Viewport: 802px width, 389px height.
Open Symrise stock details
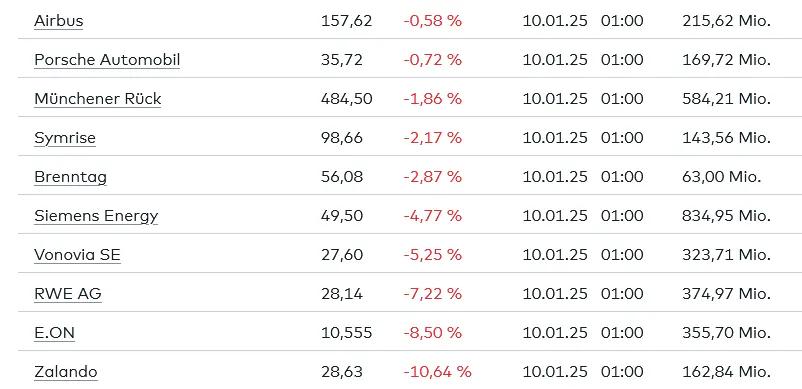tap(65, 138)
